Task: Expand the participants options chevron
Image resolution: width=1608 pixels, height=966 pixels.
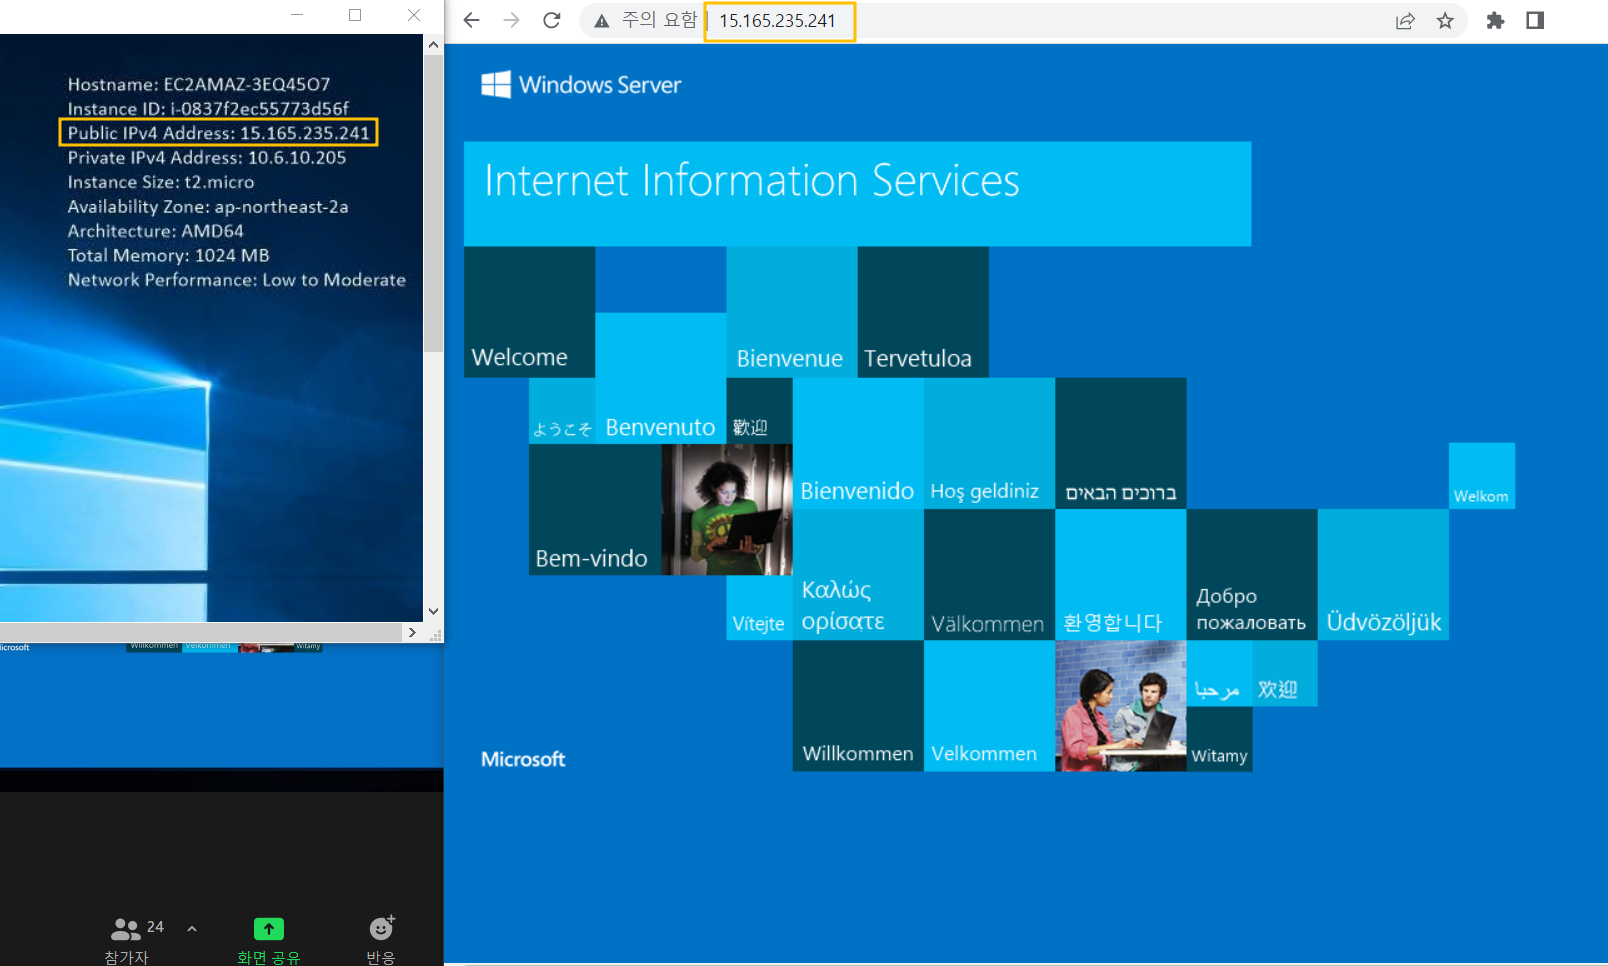Action: [x=192, y=929]
